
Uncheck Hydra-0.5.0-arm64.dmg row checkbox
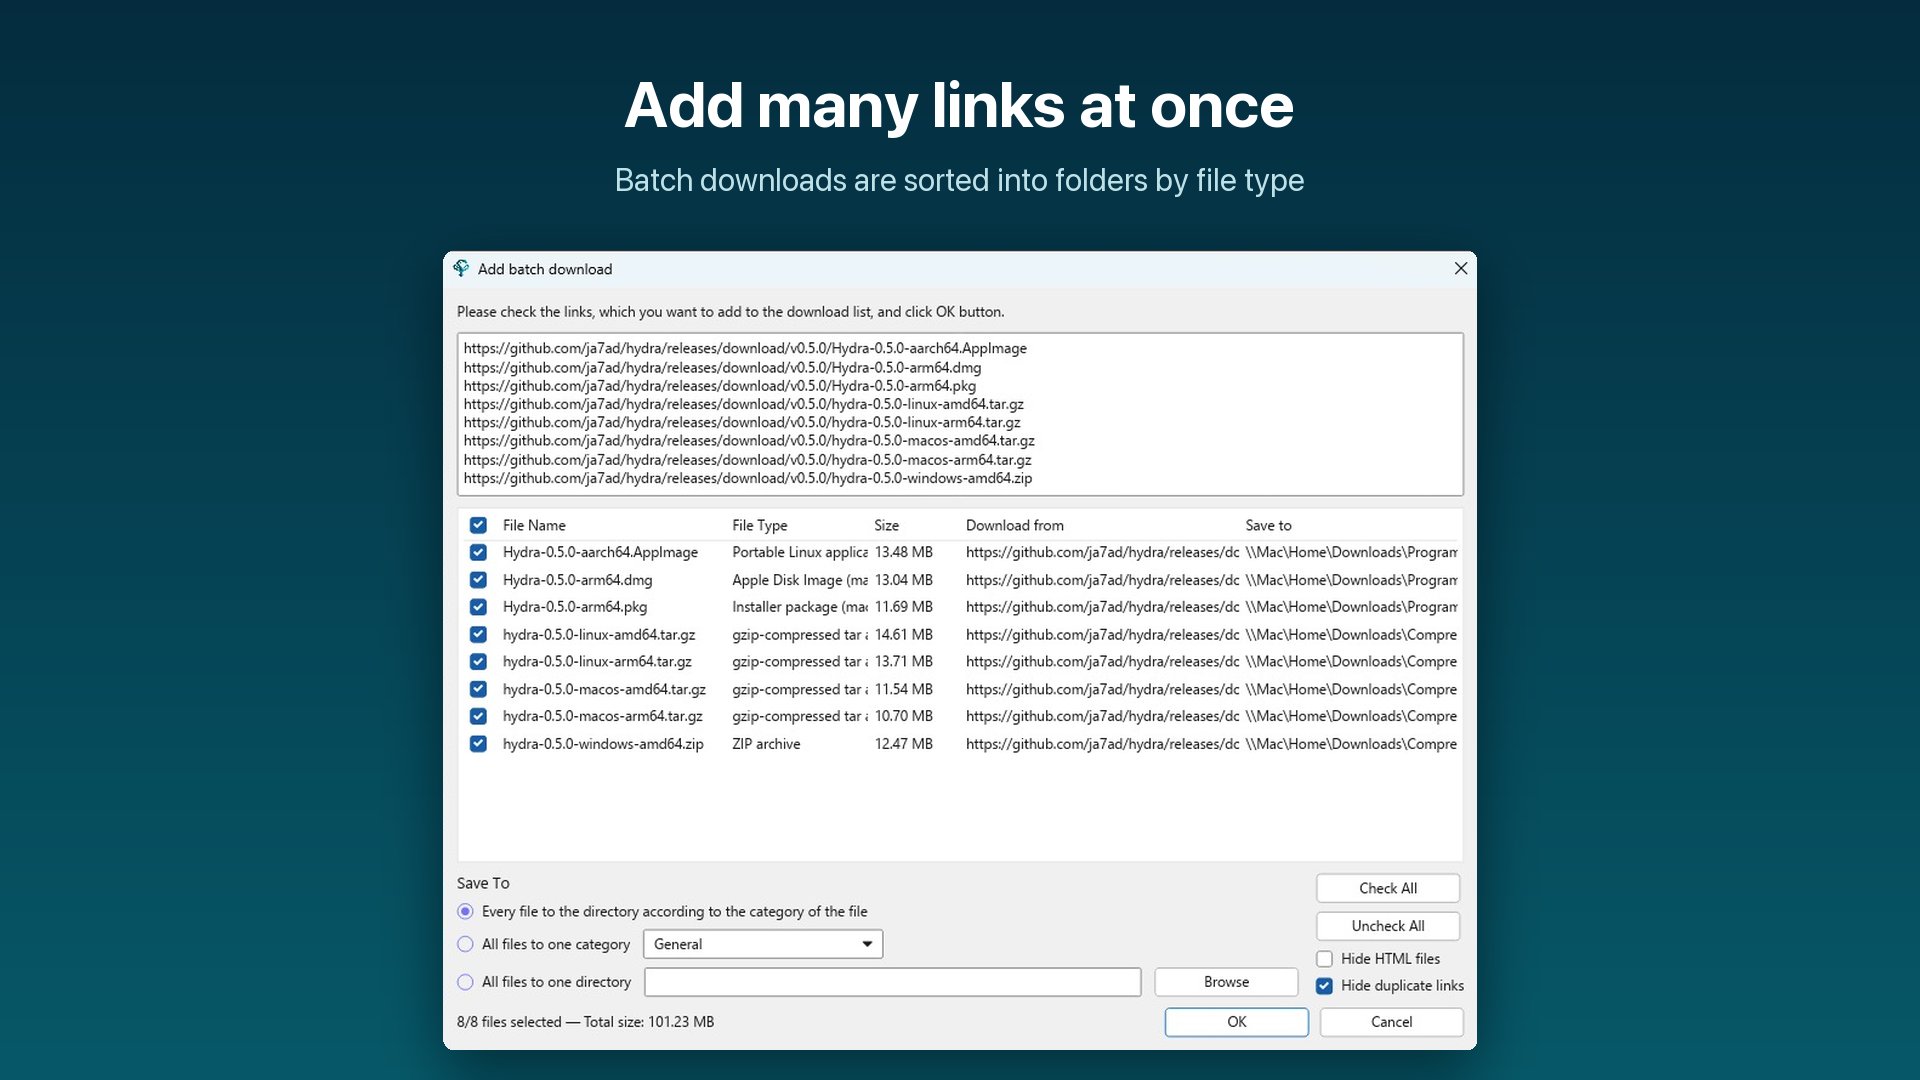click(478, 580)
